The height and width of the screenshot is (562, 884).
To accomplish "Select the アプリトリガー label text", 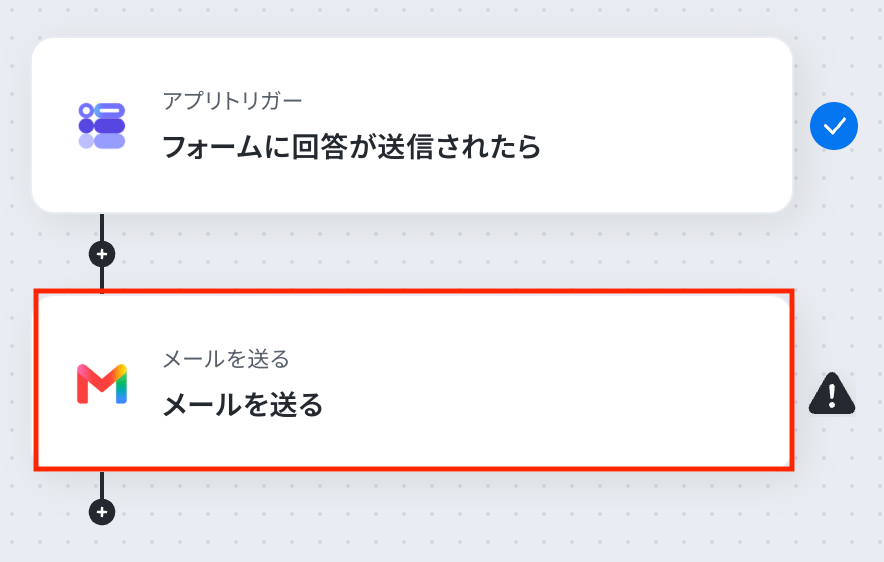I will click(x=232, y=101).
